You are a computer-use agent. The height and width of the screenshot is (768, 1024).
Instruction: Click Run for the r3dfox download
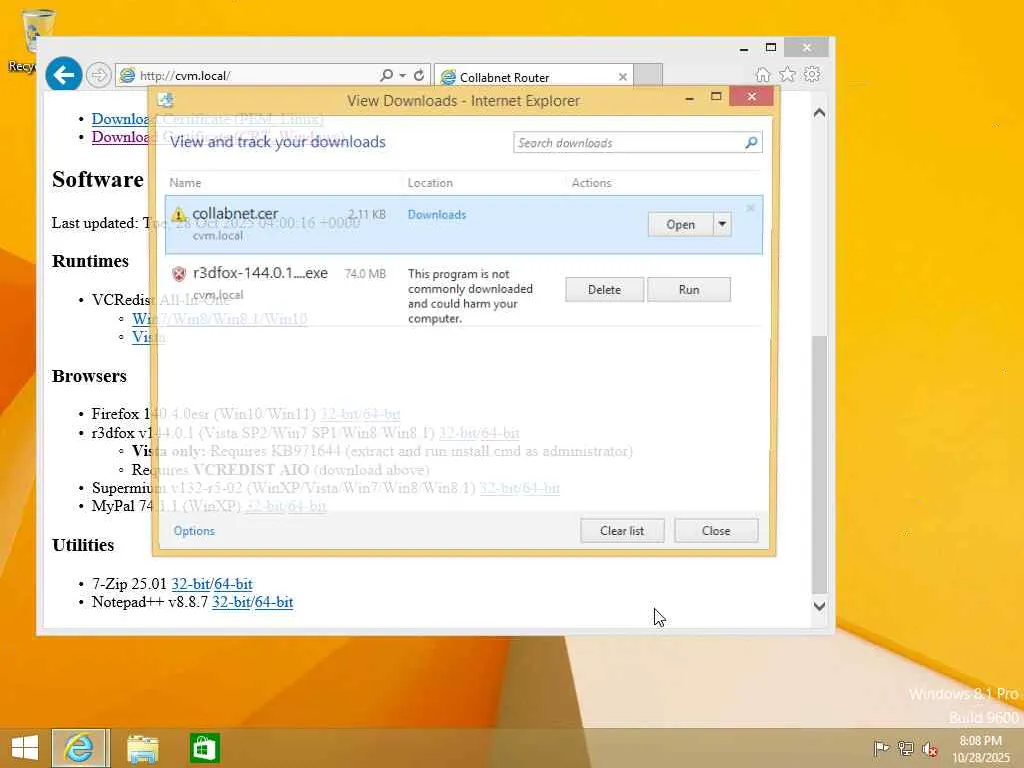tap(688, 289)
